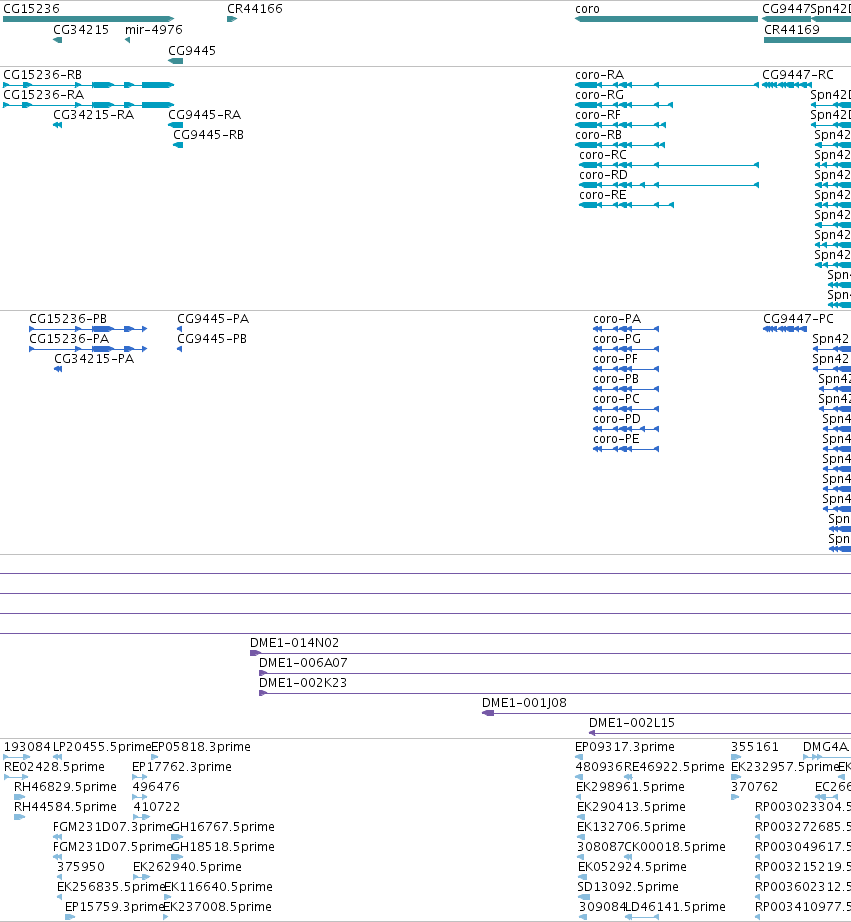Select the DME1-014N02 clone label
The image size is (851, 922).
[295, 643]
